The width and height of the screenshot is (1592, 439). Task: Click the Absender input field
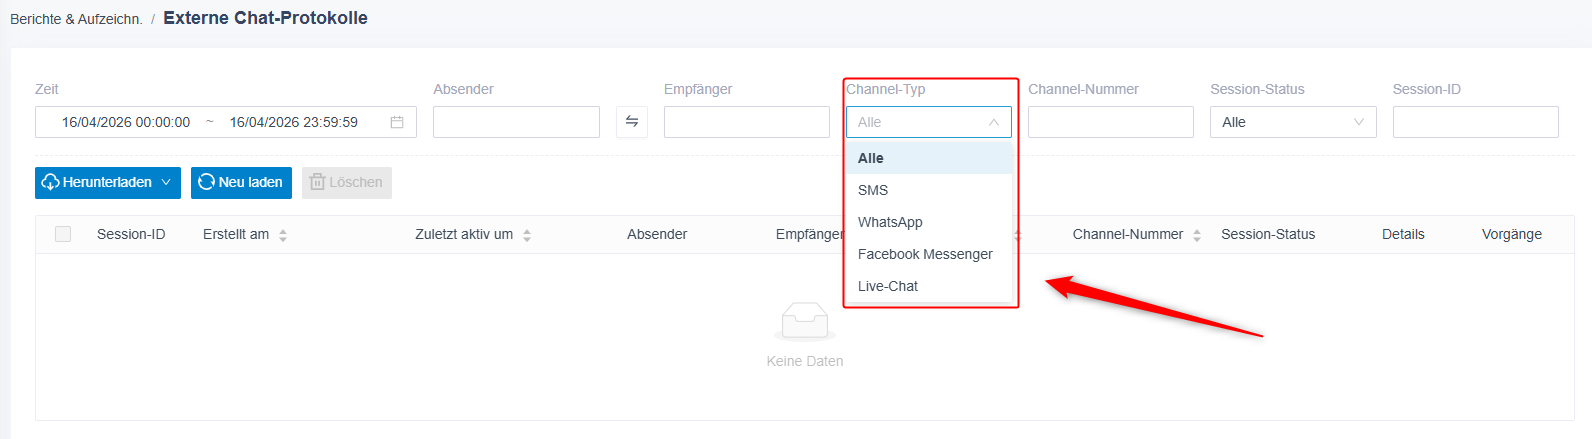pos(516,122)
